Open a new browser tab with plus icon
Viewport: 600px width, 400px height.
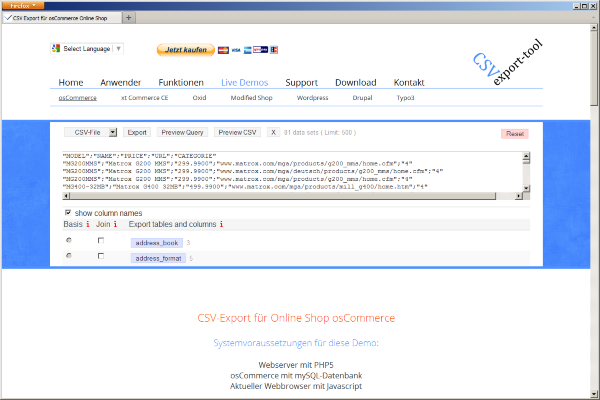point(129,18)
